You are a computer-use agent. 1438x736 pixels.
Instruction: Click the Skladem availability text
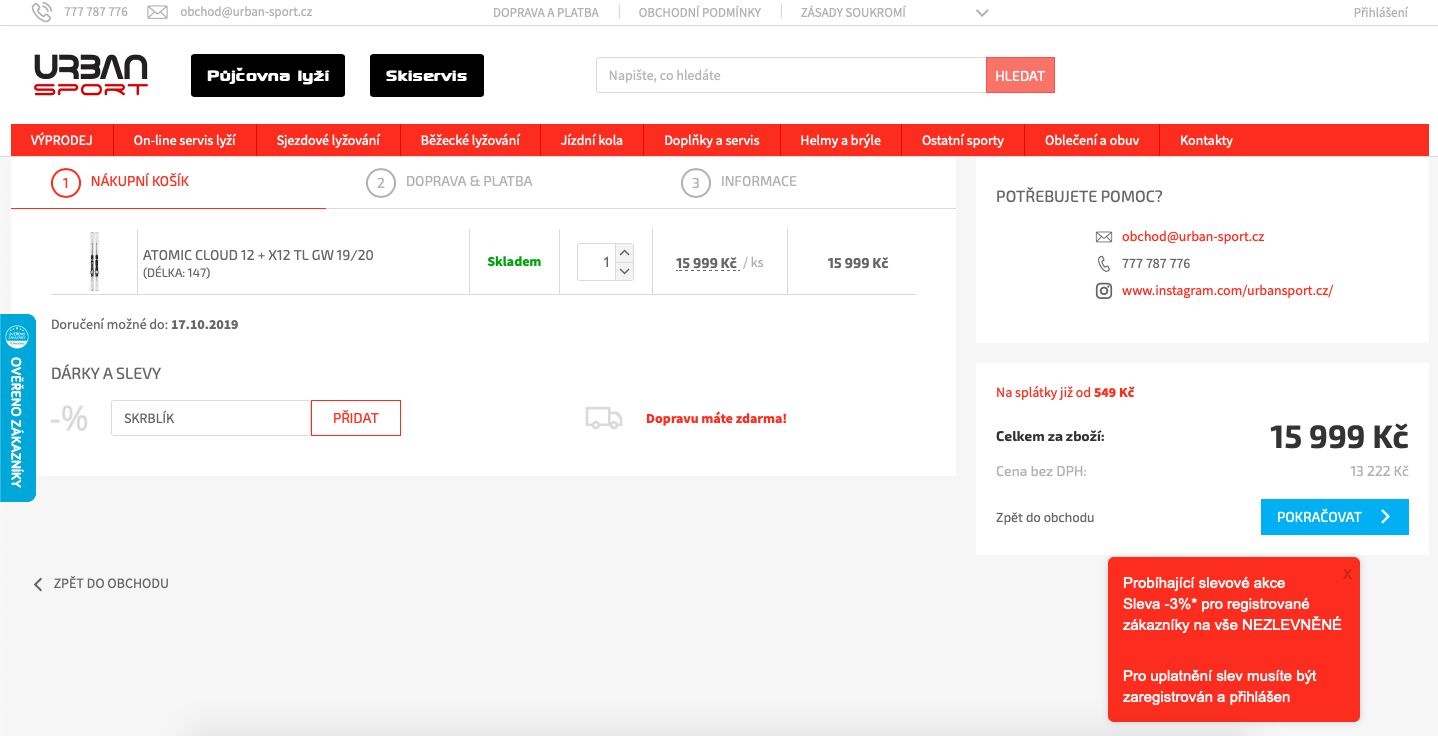514,262
